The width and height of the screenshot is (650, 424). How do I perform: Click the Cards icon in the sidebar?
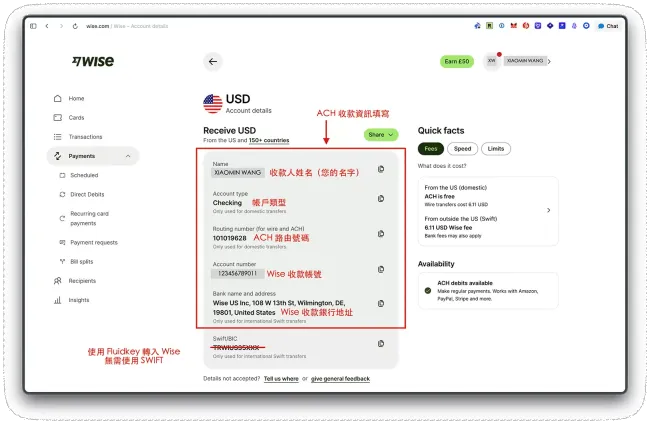point(58,118)
